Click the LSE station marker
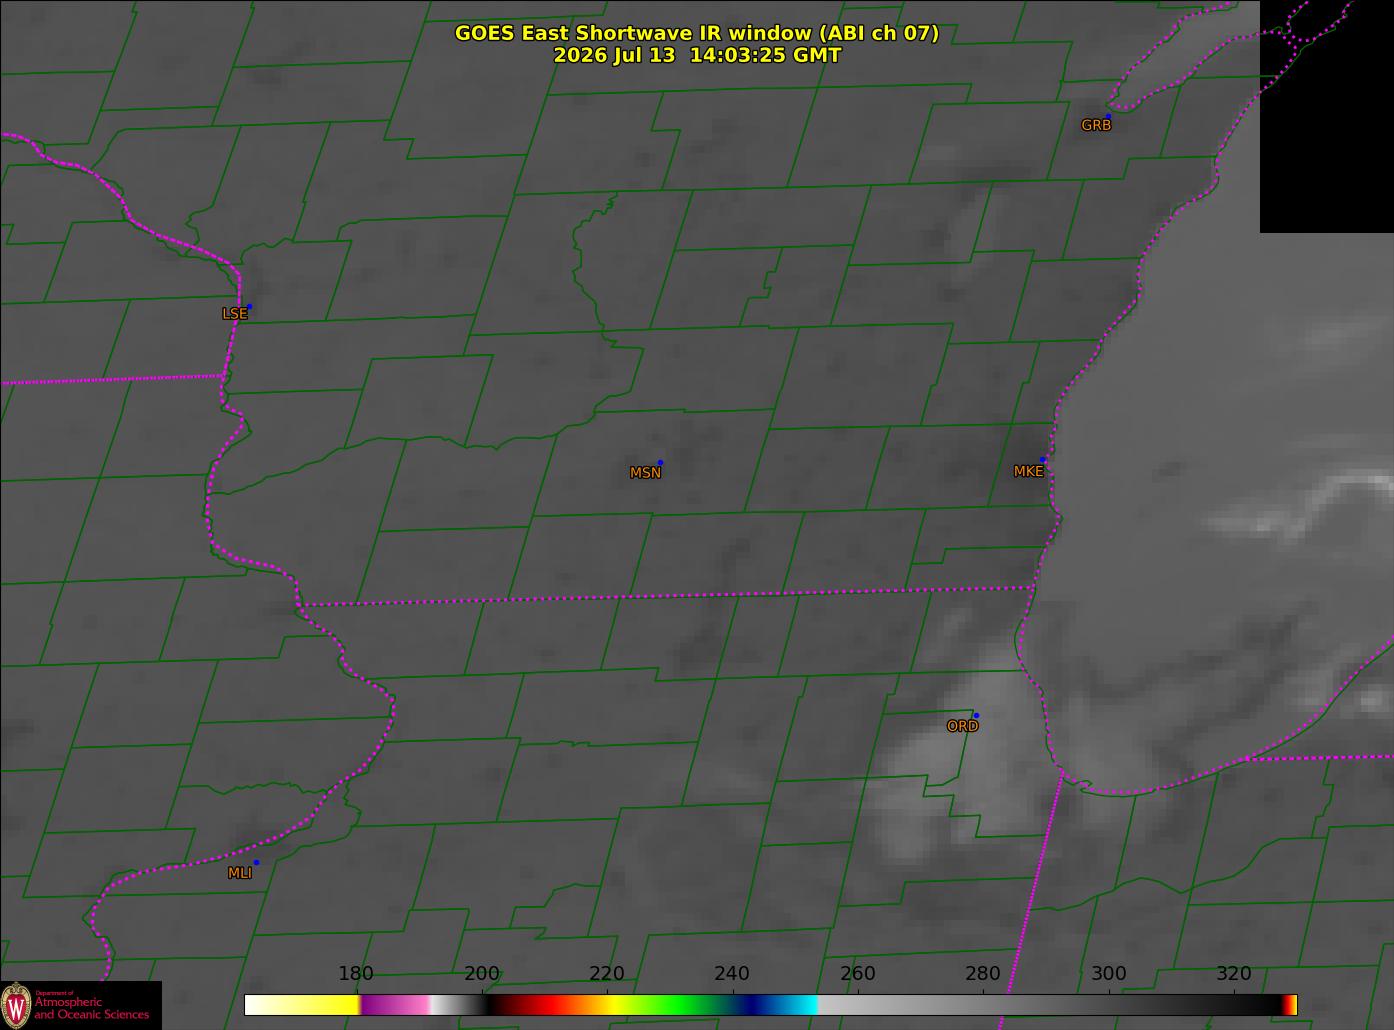 point(249,306)
